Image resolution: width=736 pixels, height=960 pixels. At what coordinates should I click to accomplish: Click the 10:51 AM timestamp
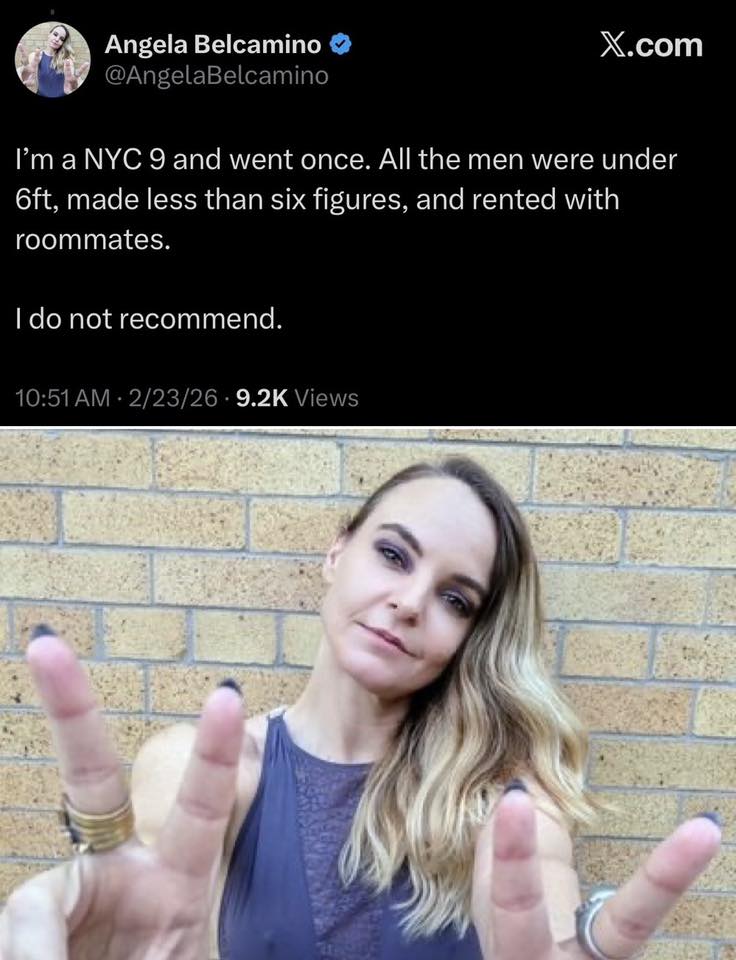pos(62,398)
